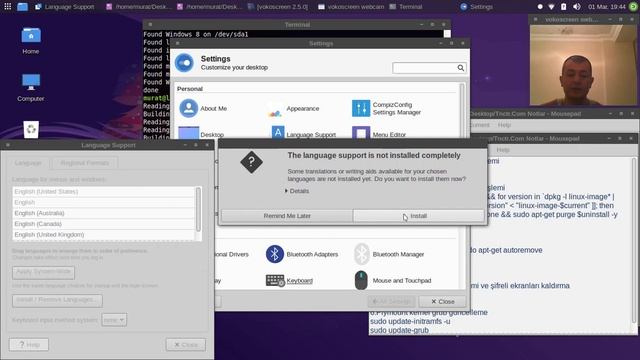Select English (United Kingdom) in language list
The height and width of the screenshot is (360, 640).
point(104,235)
